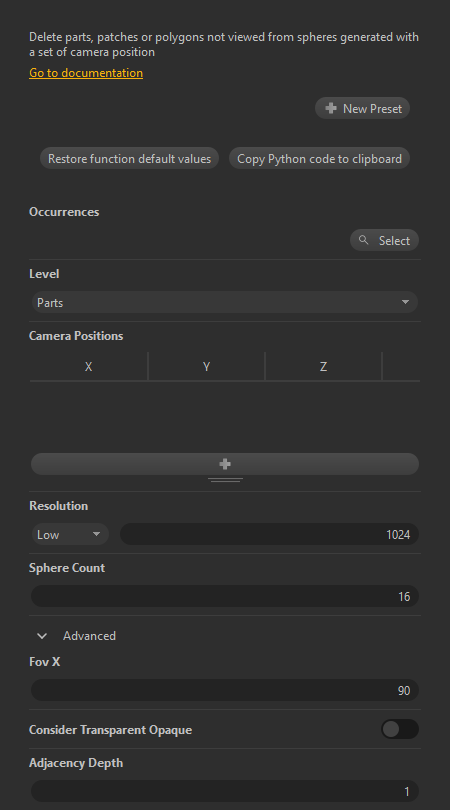This screenshot has height=810, width=450.
Task: Collapse the Advanced section chevron
Action: 42,636
